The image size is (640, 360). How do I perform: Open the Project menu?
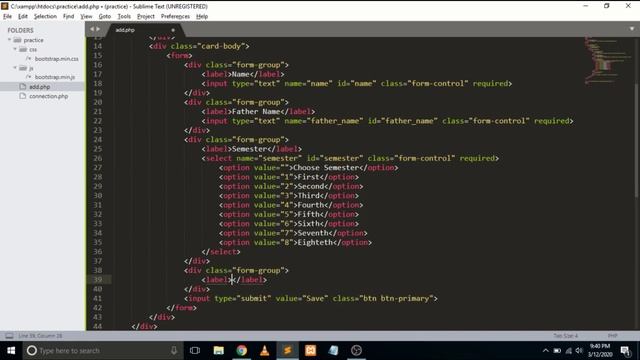click(146, 16)
